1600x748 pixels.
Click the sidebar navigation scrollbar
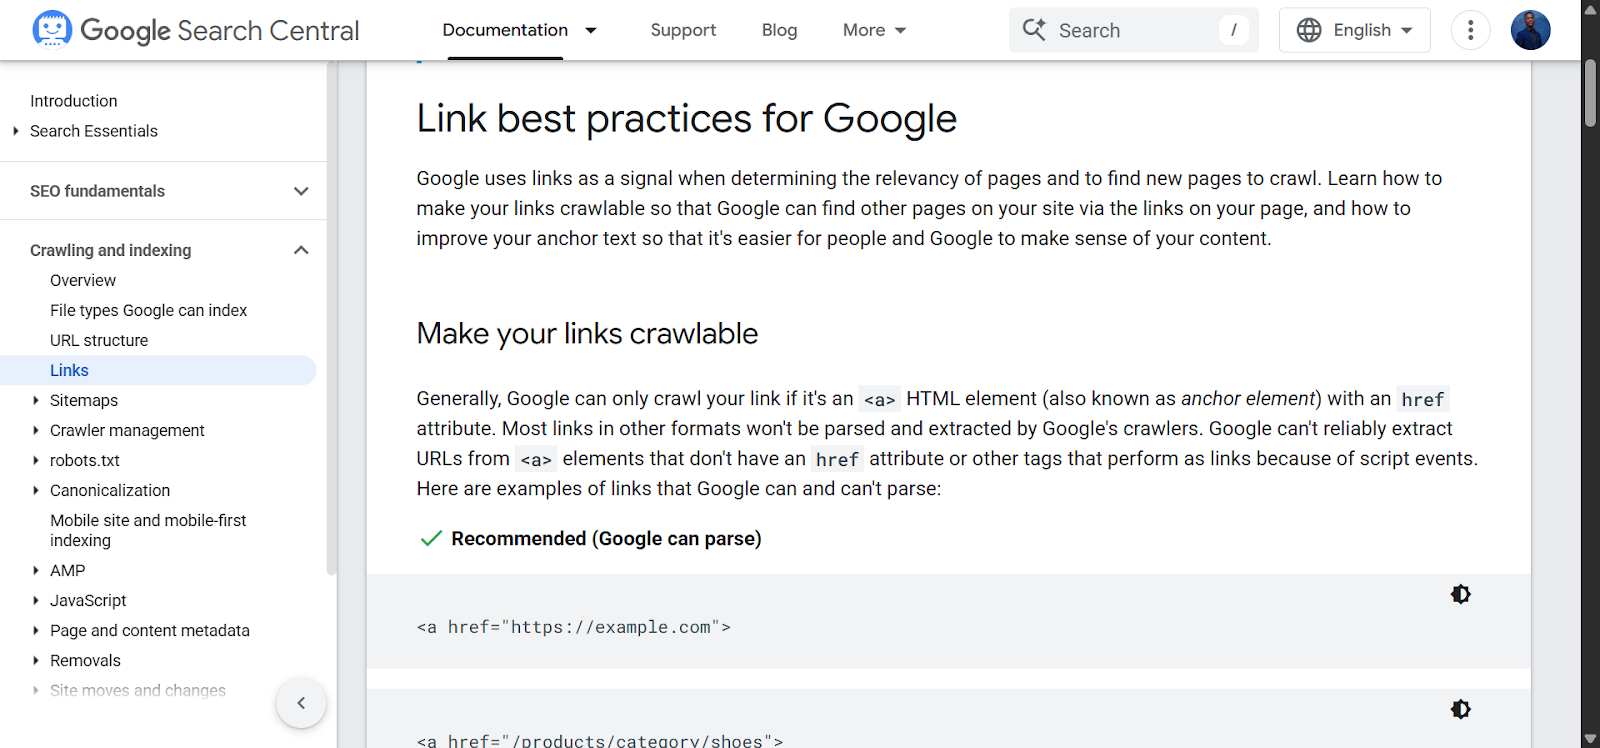click(x=331, y=318)
